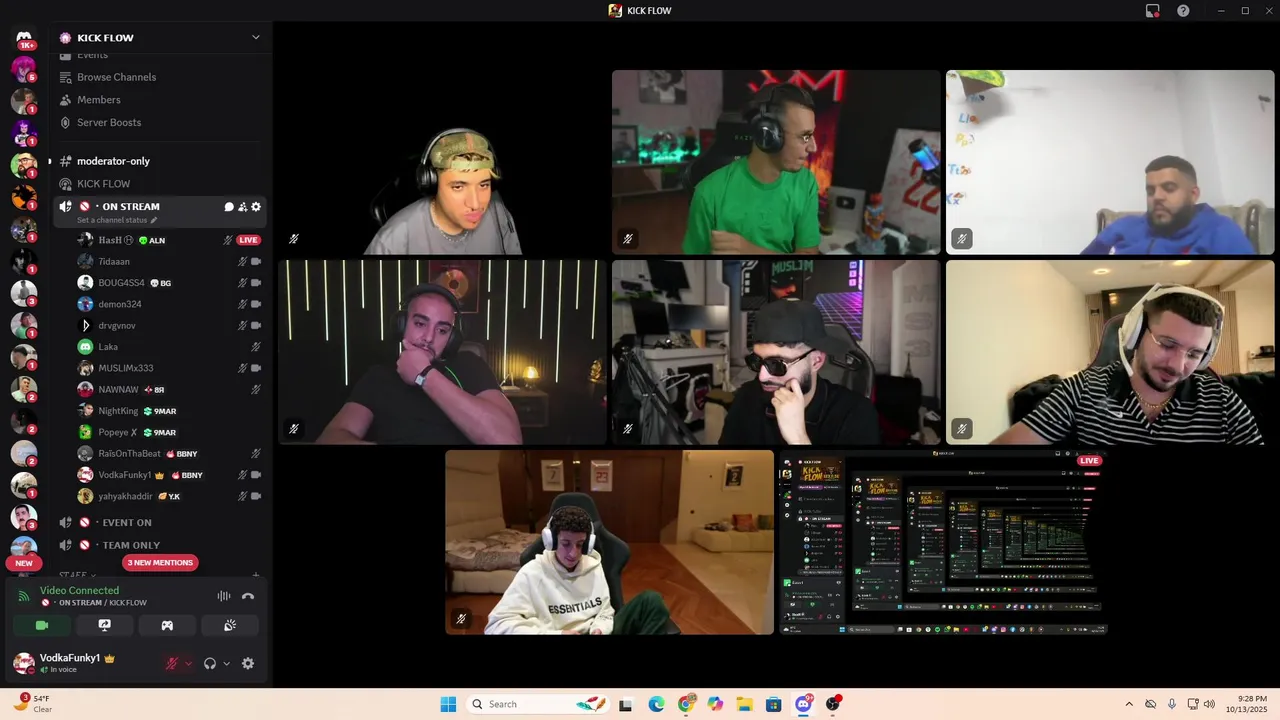The image size is (1280, 720).
Task: Open Discord inbox icon in title bar
Action: (1153, 11)
